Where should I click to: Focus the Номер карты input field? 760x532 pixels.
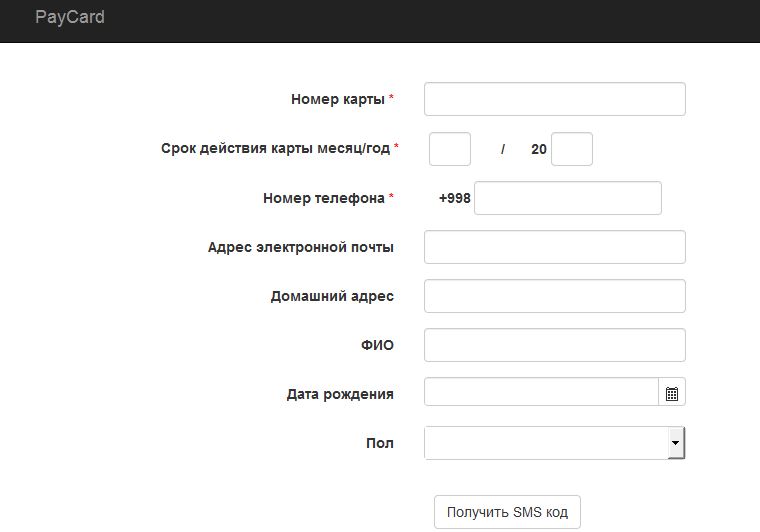[554, 100]
